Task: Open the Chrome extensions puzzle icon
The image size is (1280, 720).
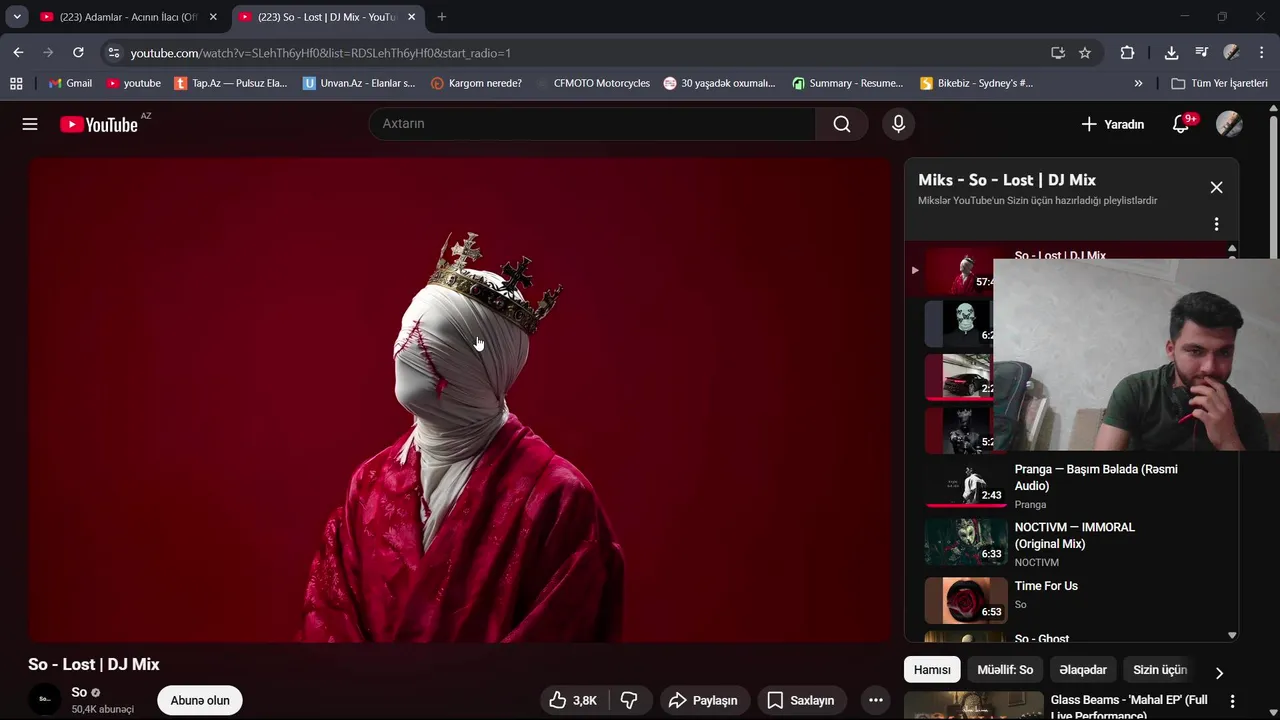Action: coord(1127,53)
